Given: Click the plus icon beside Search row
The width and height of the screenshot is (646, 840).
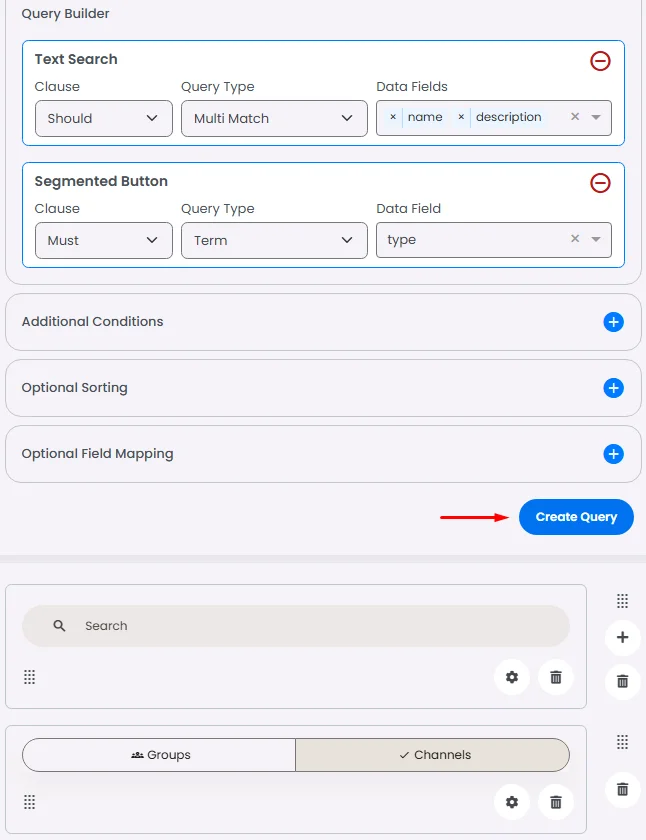Looking at the screenshot, I should [x=622, y=637].
